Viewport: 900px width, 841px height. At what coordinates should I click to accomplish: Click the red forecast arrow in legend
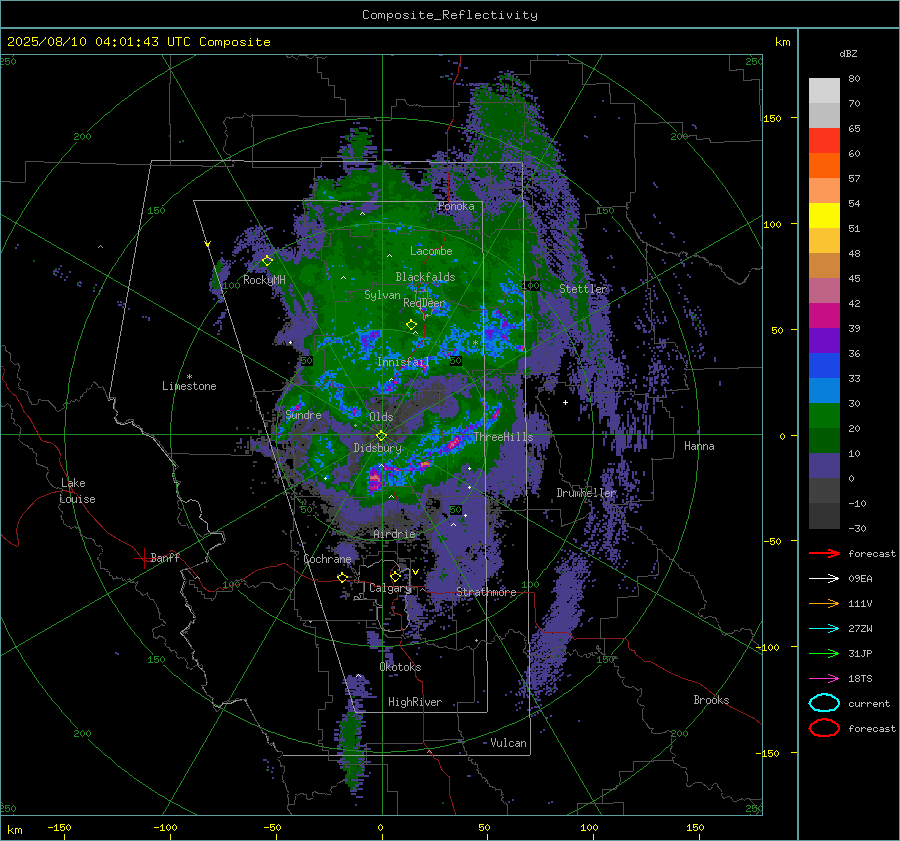[x=824, y=553]
